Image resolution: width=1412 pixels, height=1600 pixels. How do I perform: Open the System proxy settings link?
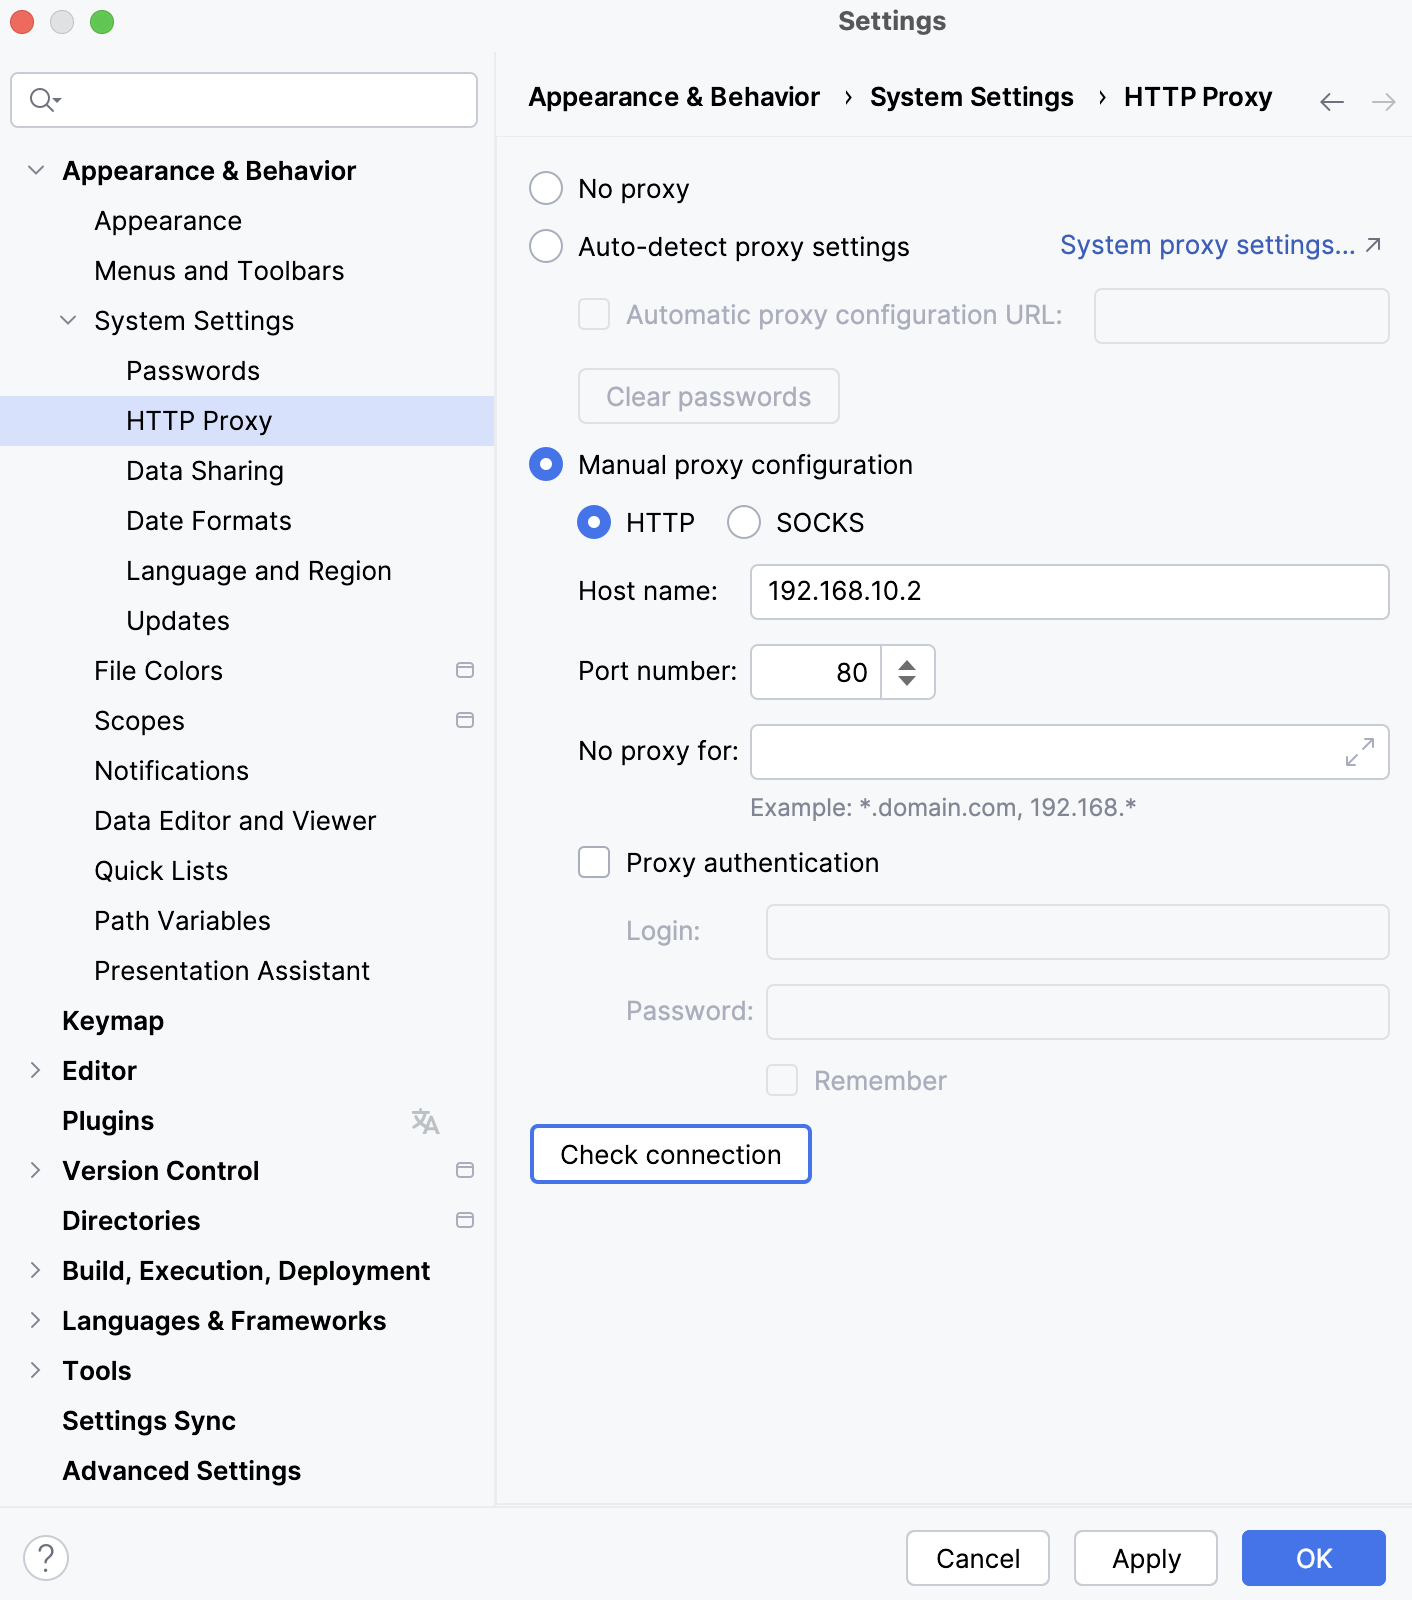pos(1208,245)
